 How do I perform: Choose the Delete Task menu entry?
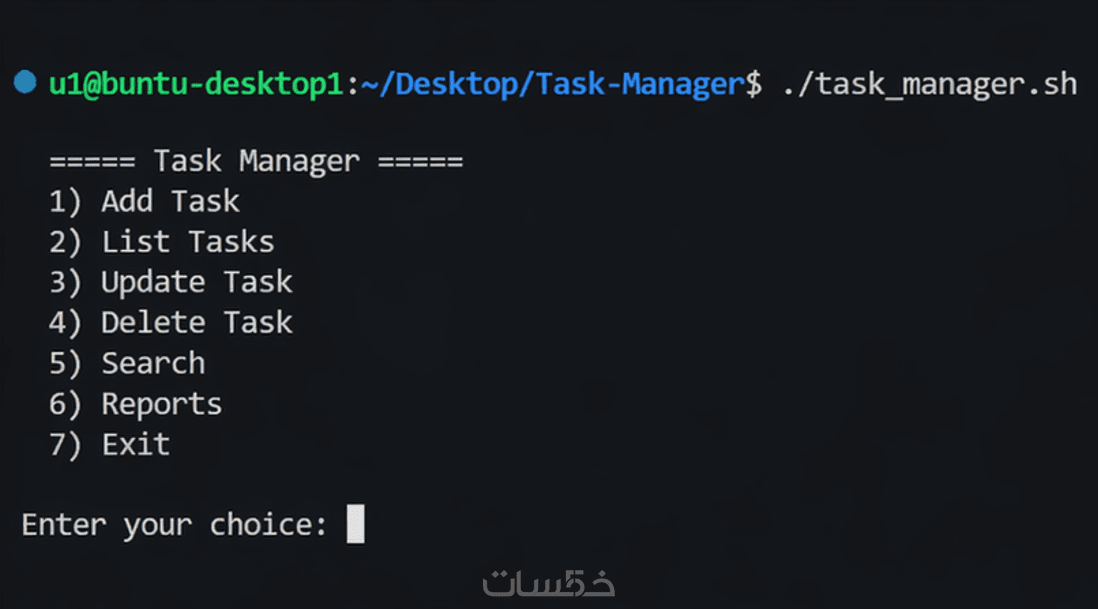(196, 323)
